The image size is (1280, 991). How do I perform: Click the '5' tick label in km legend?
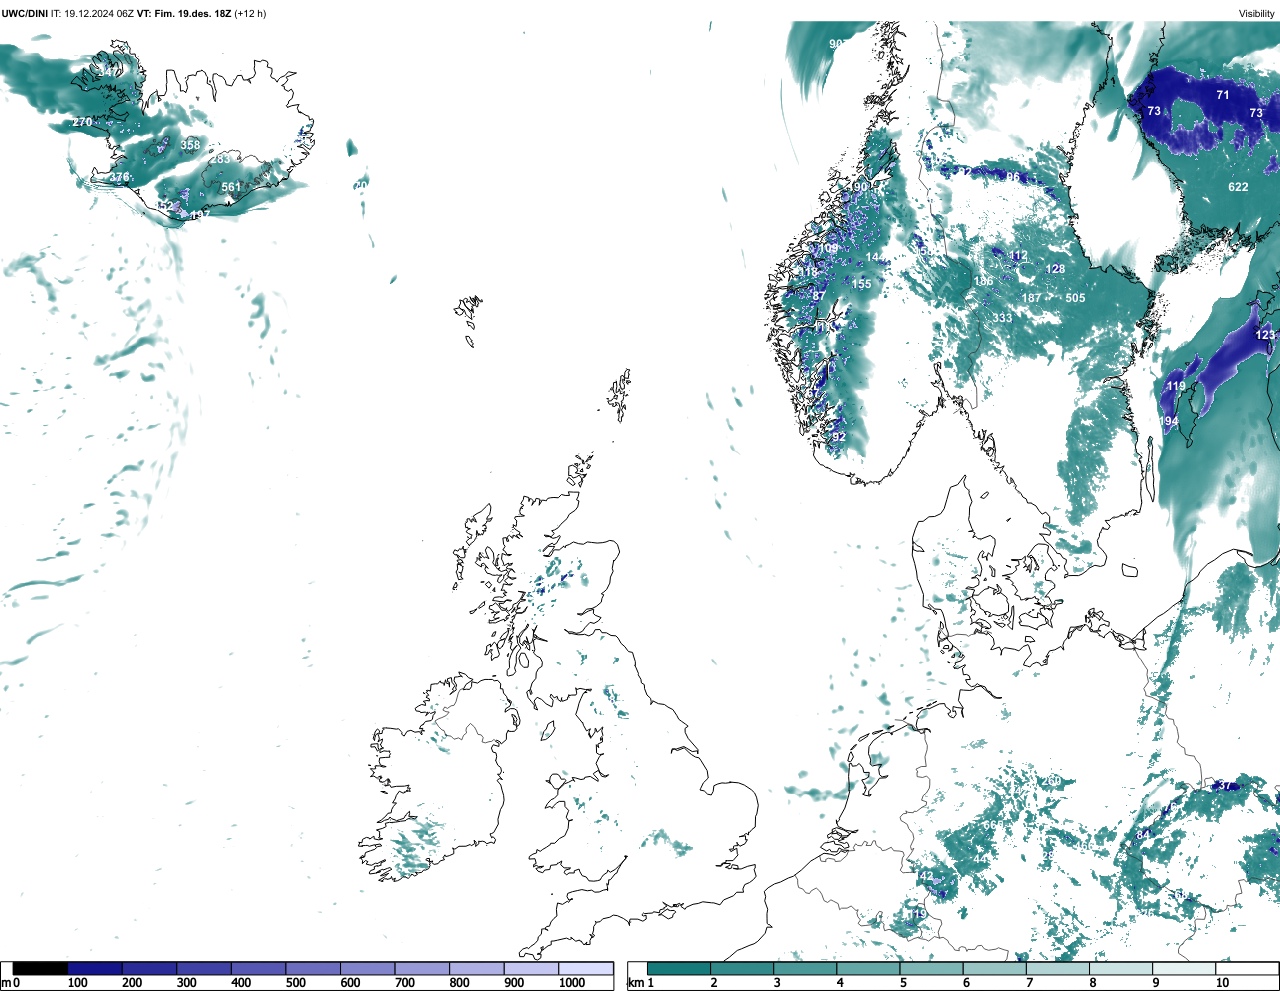coord(903,983)
